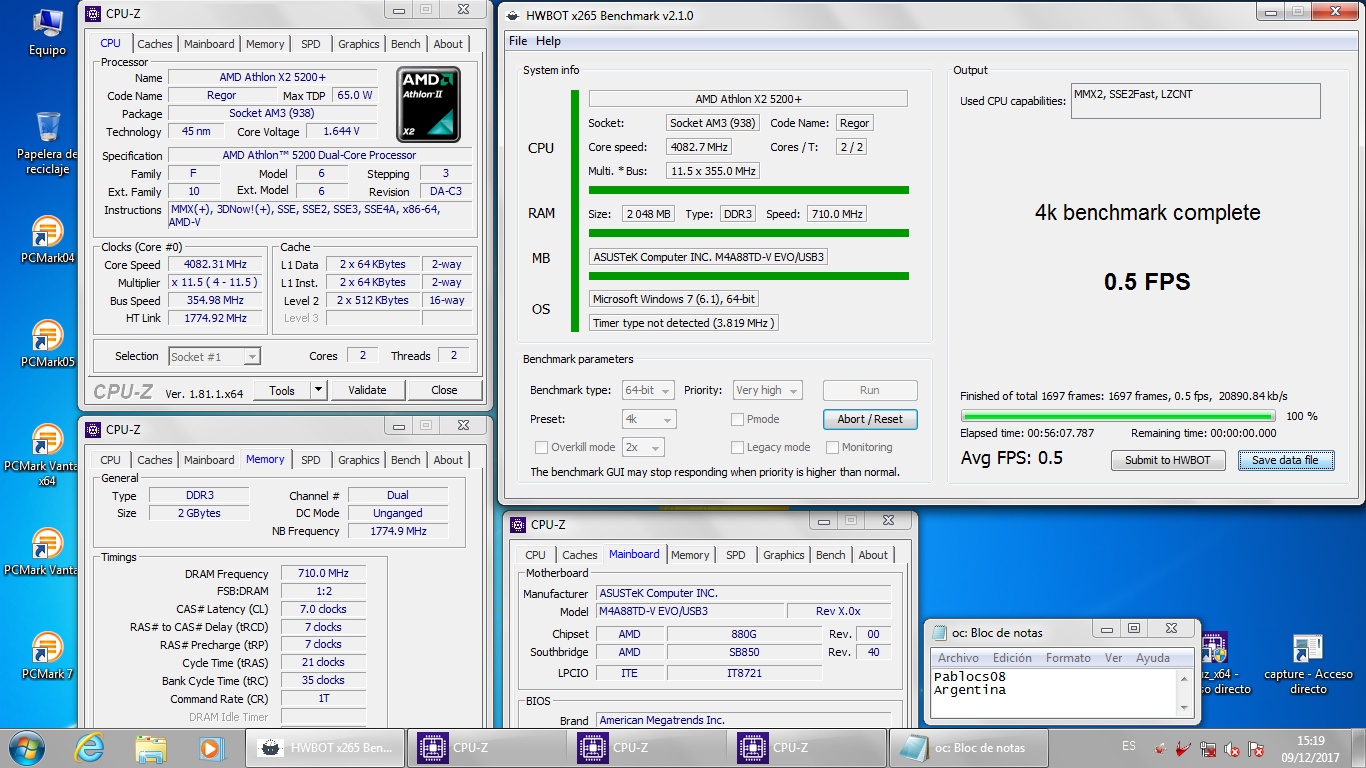Image resolution: width=1366 pixels, height=768 pixels.
Task: Open File menu in HWBOT x265
Action: tap(518, 41)
